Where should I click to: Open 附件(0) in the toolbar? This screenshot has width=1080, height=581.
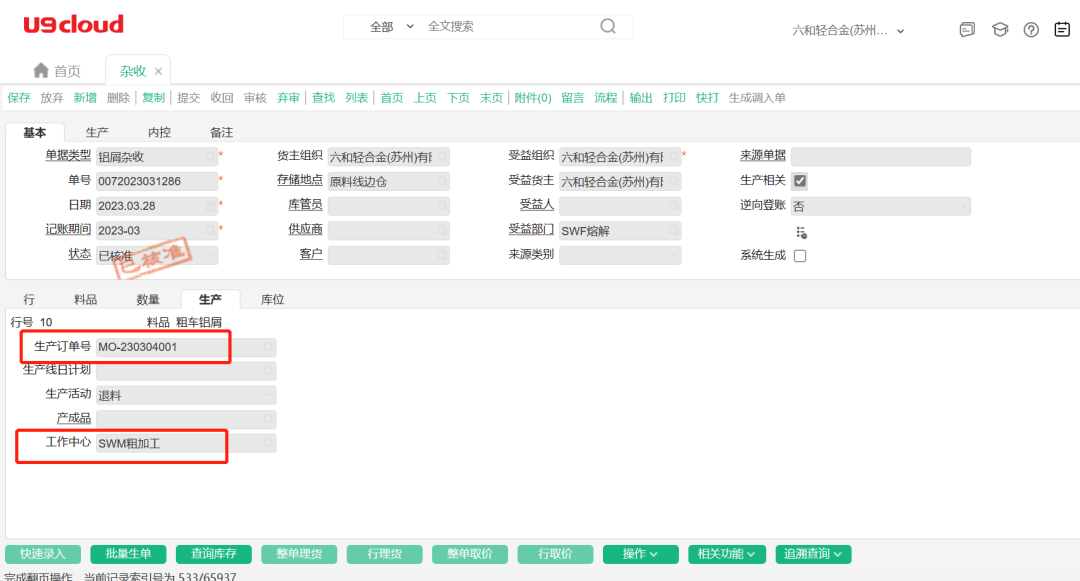(x=533, y=98)
